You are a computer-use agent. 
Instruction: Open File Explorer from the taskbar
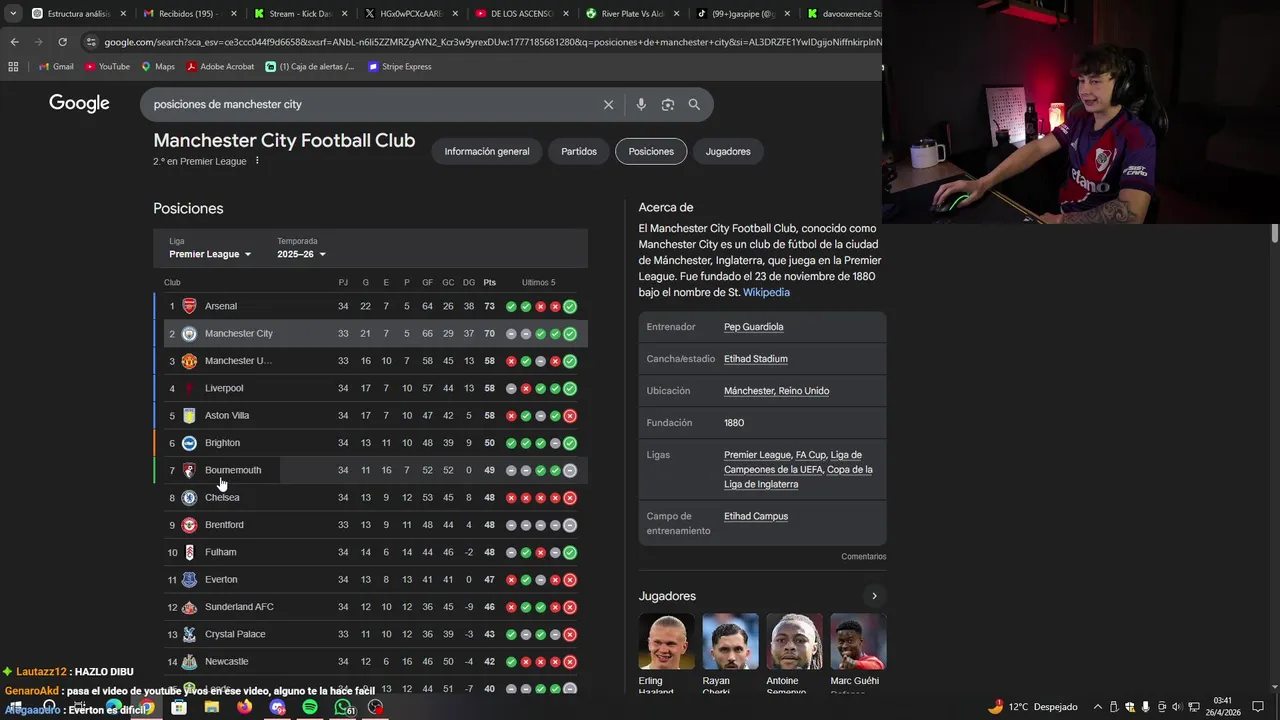pyautogui.click(x=212, y=707)
